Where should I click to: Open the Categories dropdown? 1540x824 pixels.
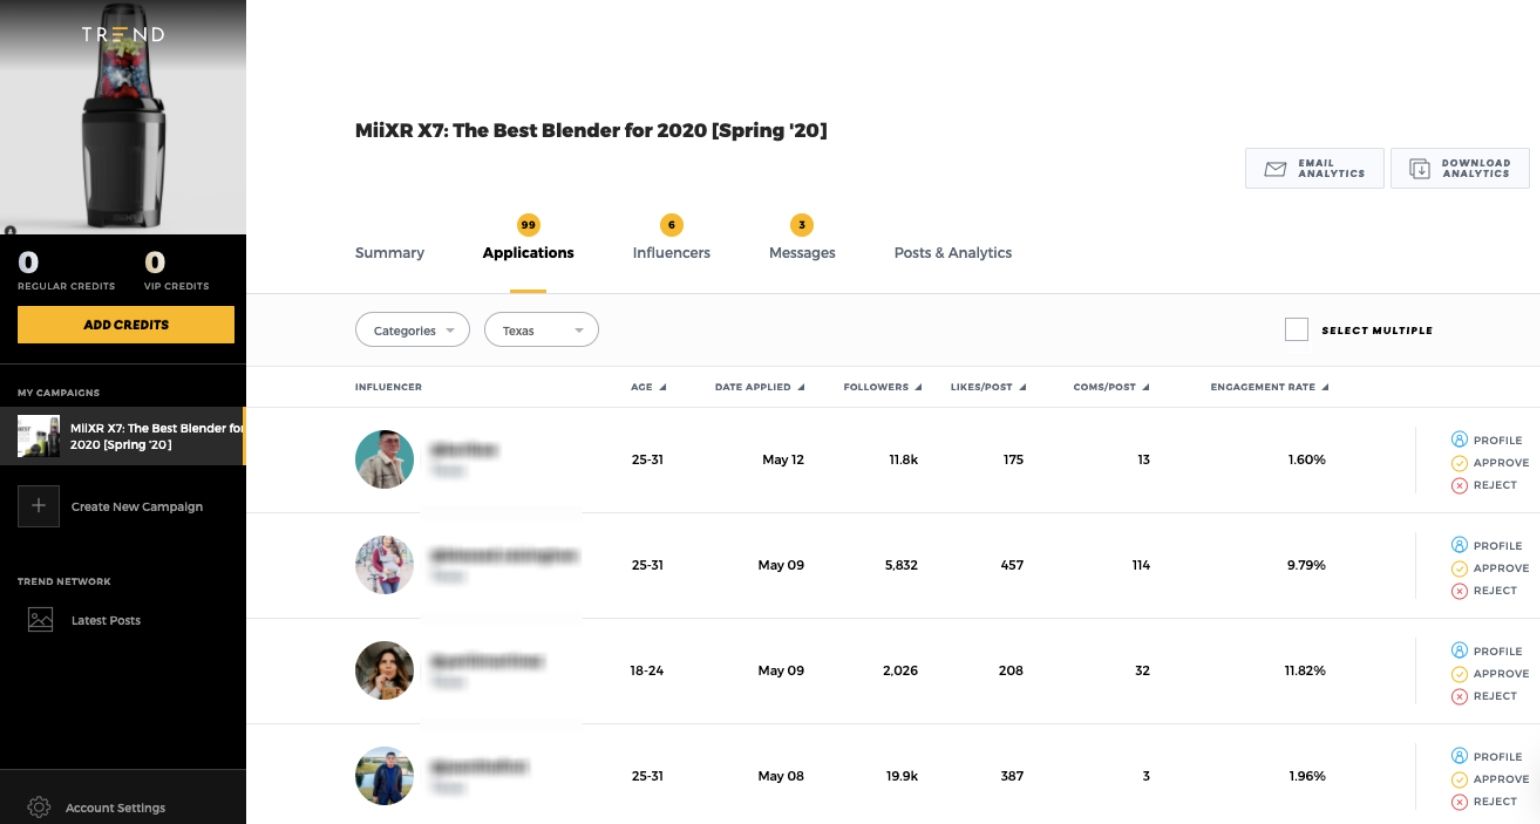(x=412, y=330)
